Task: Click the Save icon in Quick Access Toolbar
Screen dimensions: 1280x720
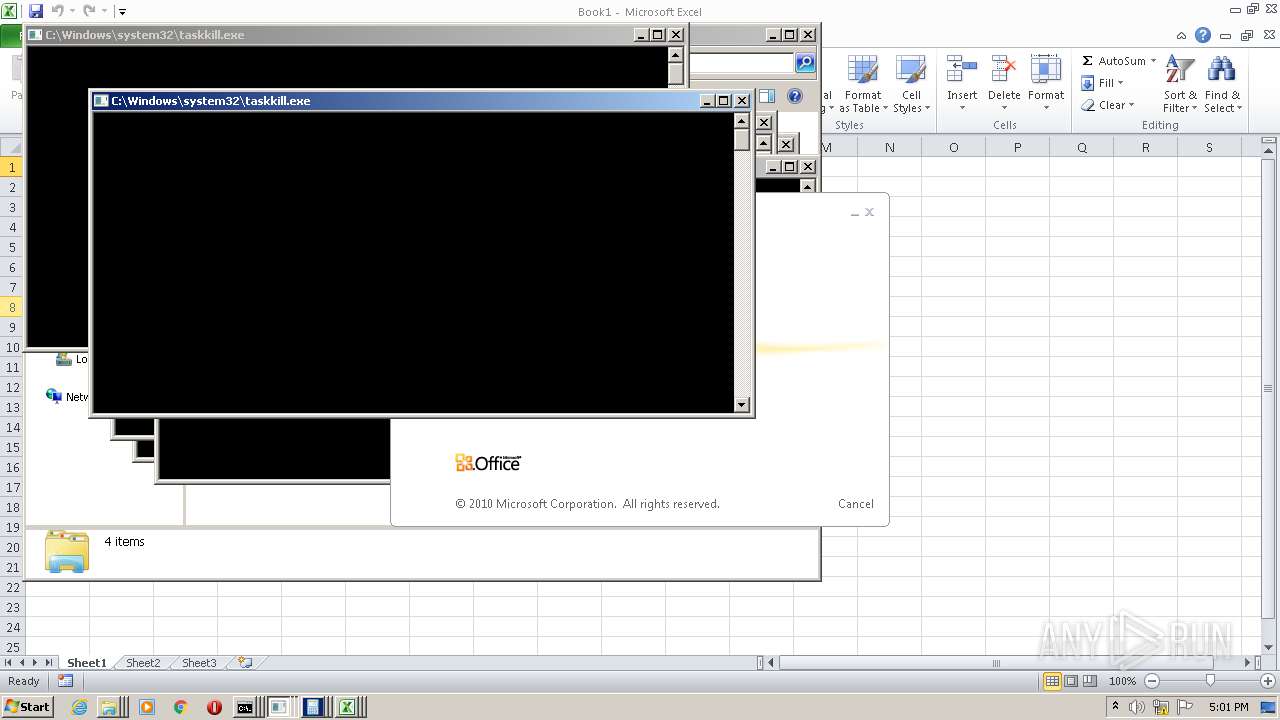Action: pyautogui.click(x=36, y=11)
